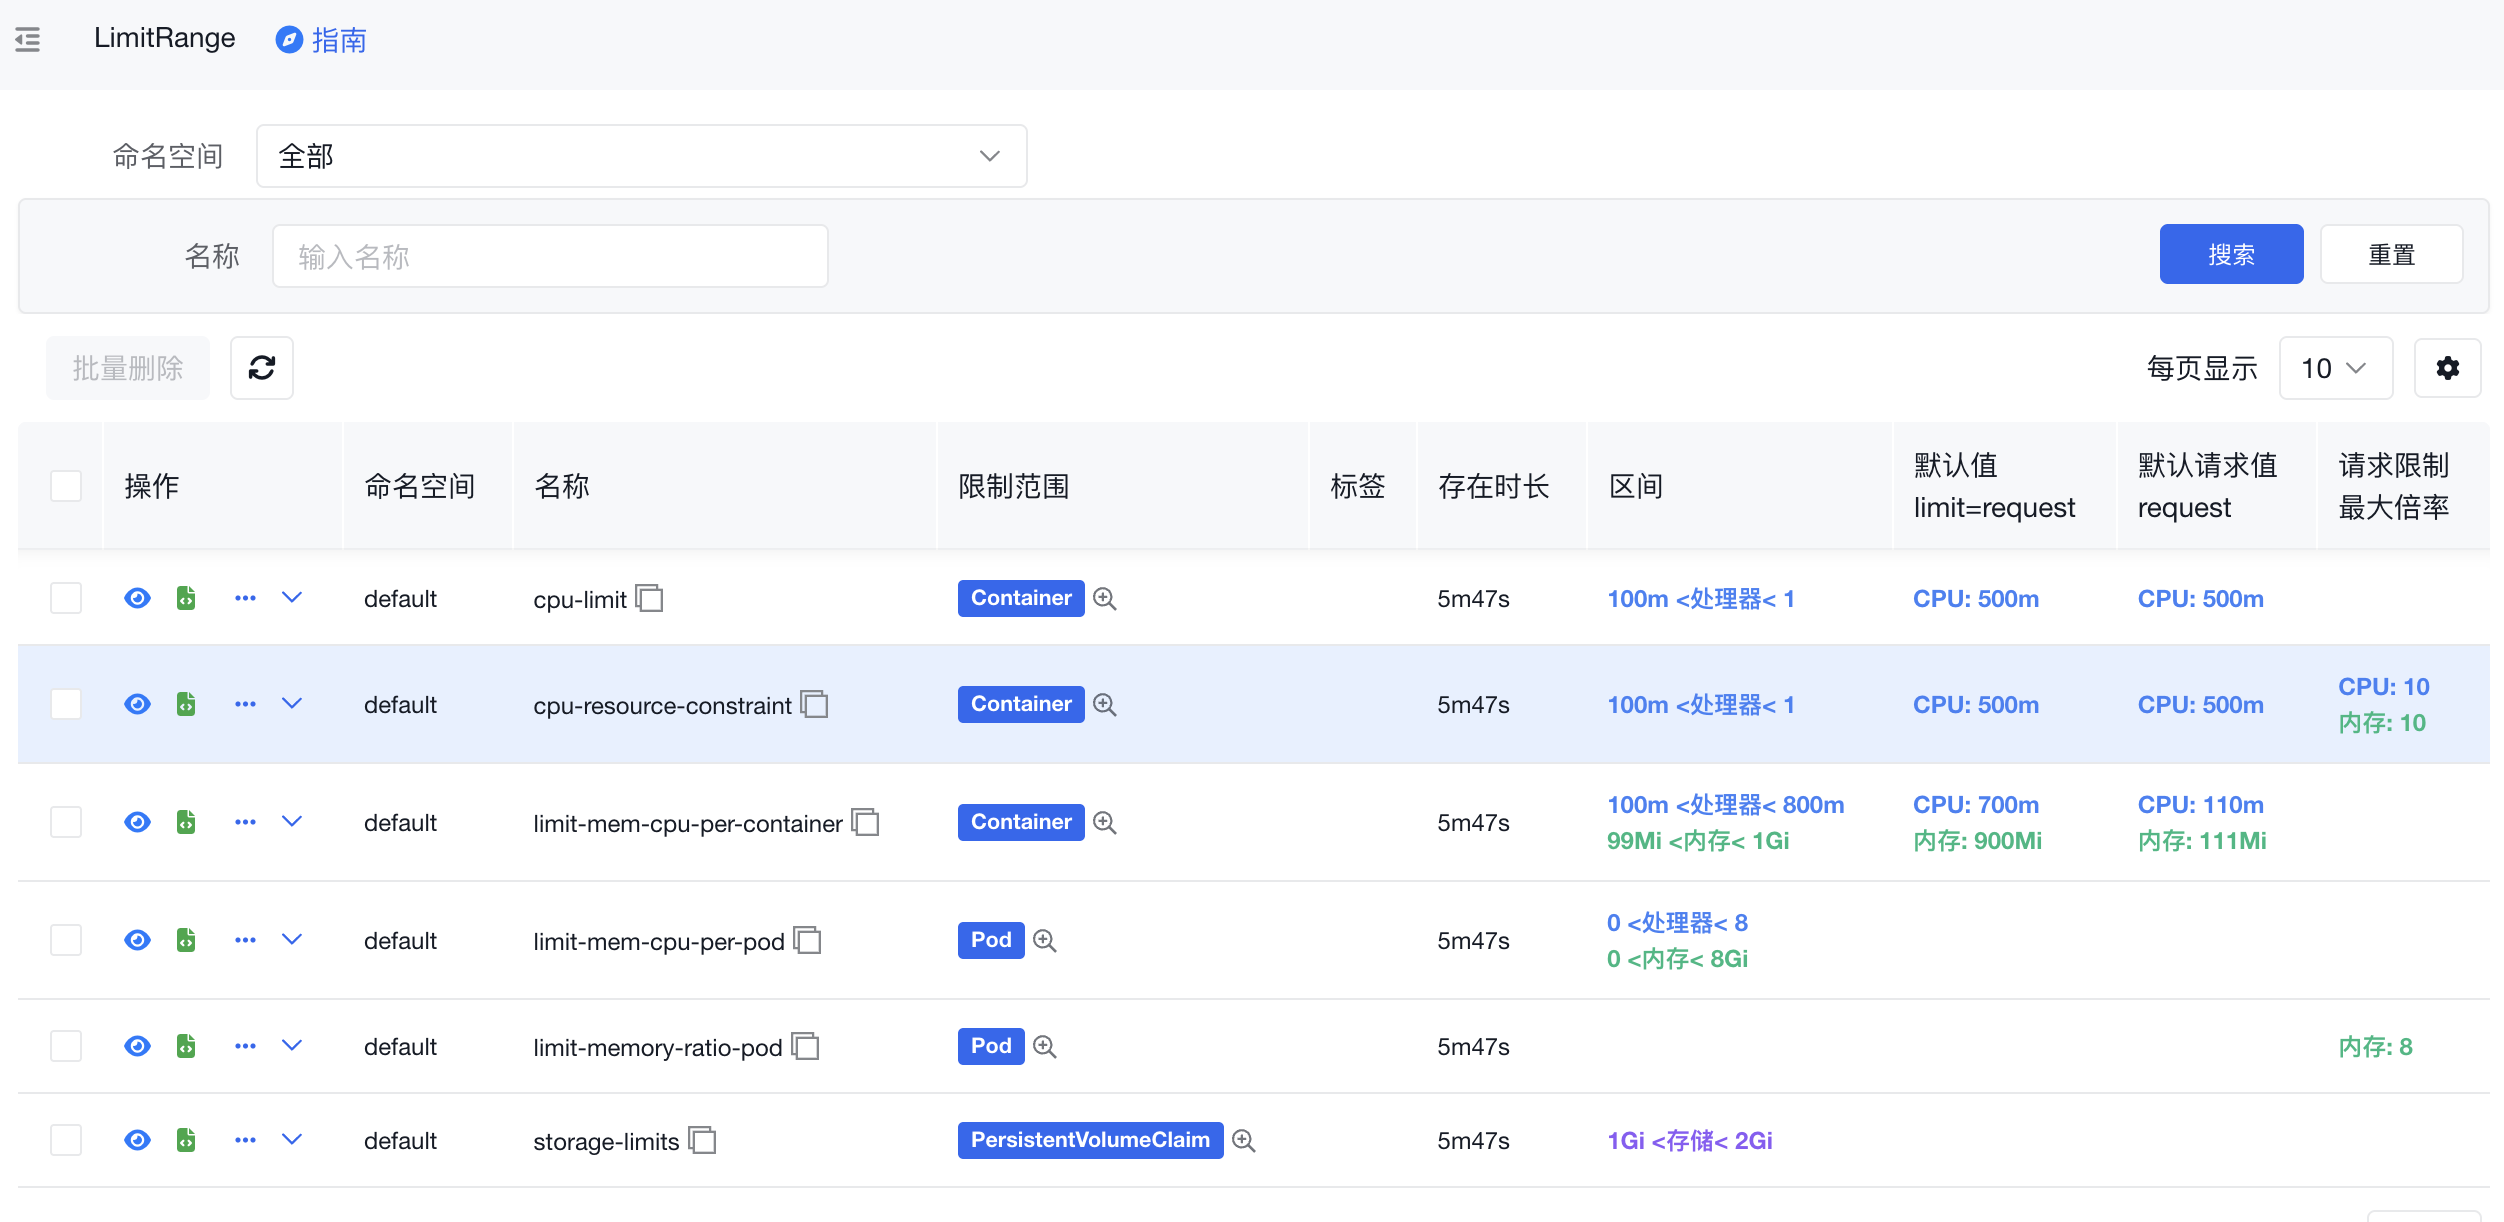Copy the storage-limits name

[x=703, y=1140]
